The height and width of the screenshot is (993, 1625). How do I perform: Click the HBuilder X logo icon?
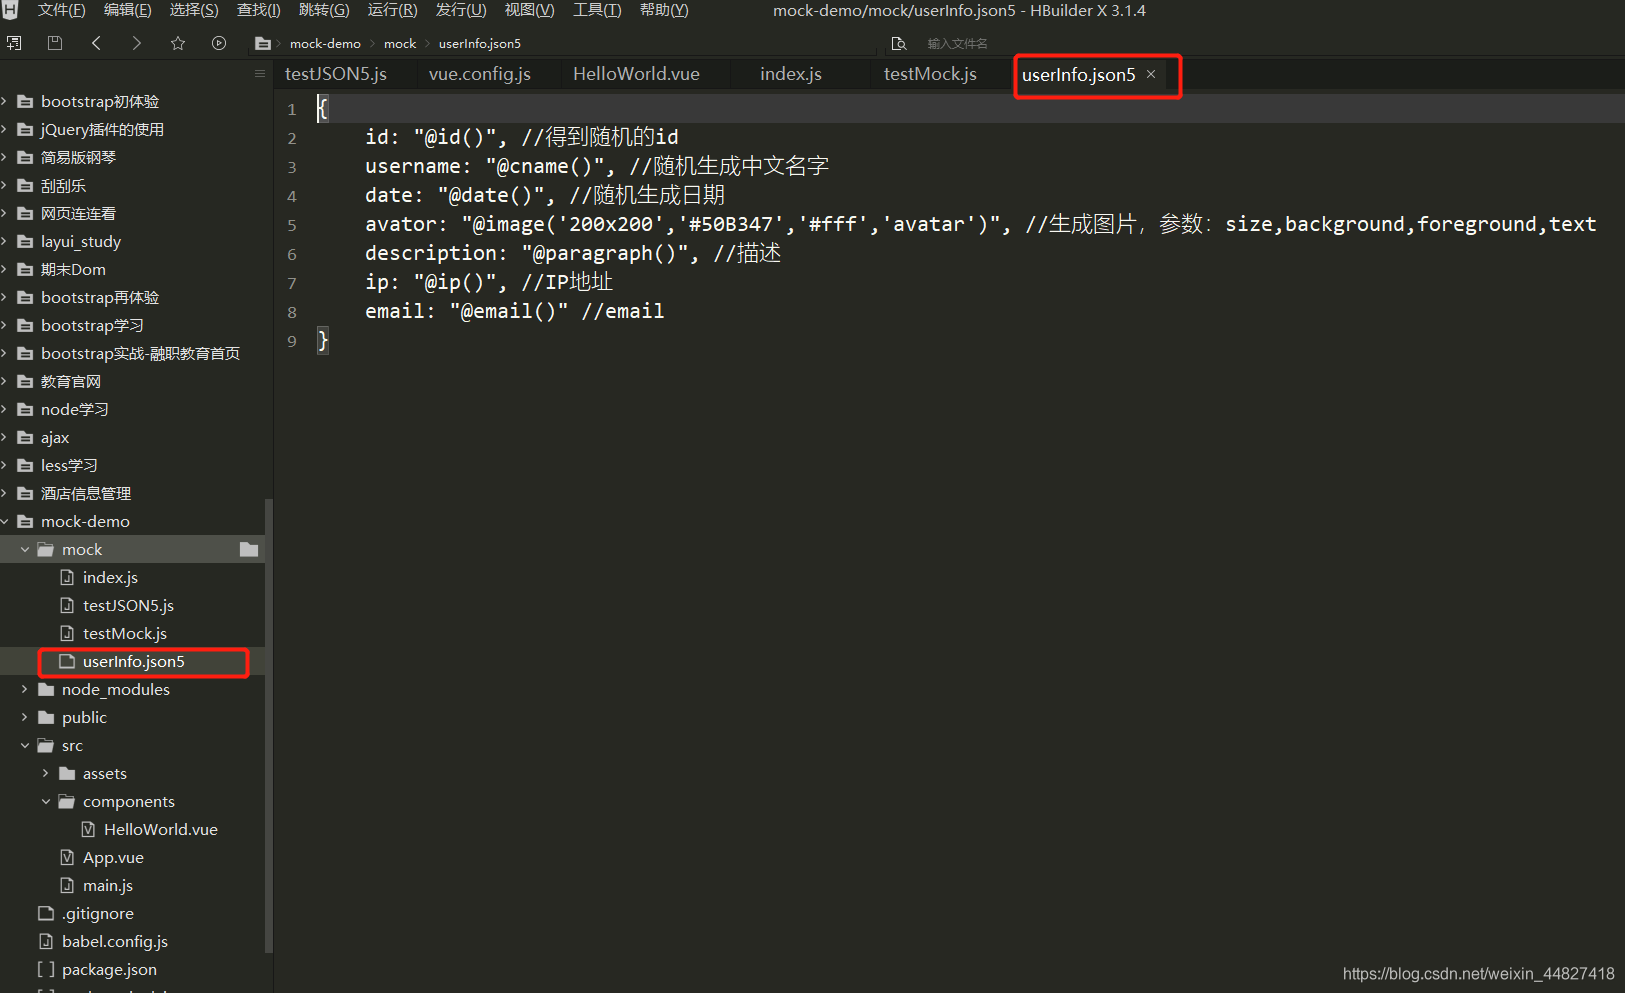(x=10, y=10)
